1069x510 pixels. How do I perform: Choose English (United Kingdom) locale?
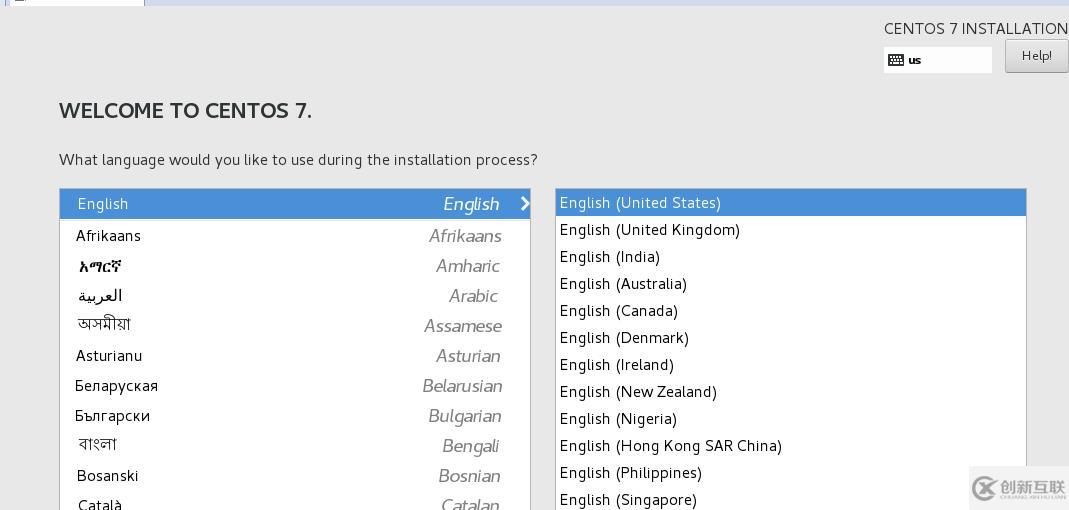[791, 230]
